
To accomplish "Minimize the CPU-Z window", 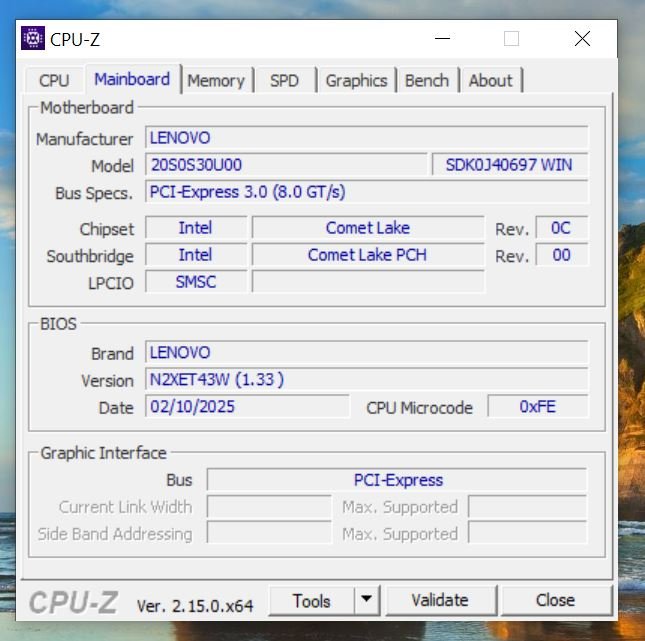I will [x=442, y=39].
